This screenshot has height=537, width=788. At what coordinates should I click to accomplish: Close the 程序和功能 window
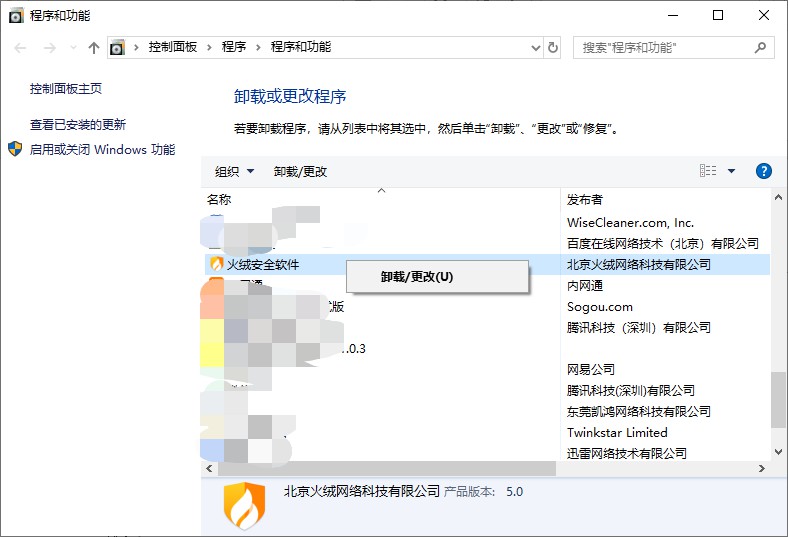point(764,16)
